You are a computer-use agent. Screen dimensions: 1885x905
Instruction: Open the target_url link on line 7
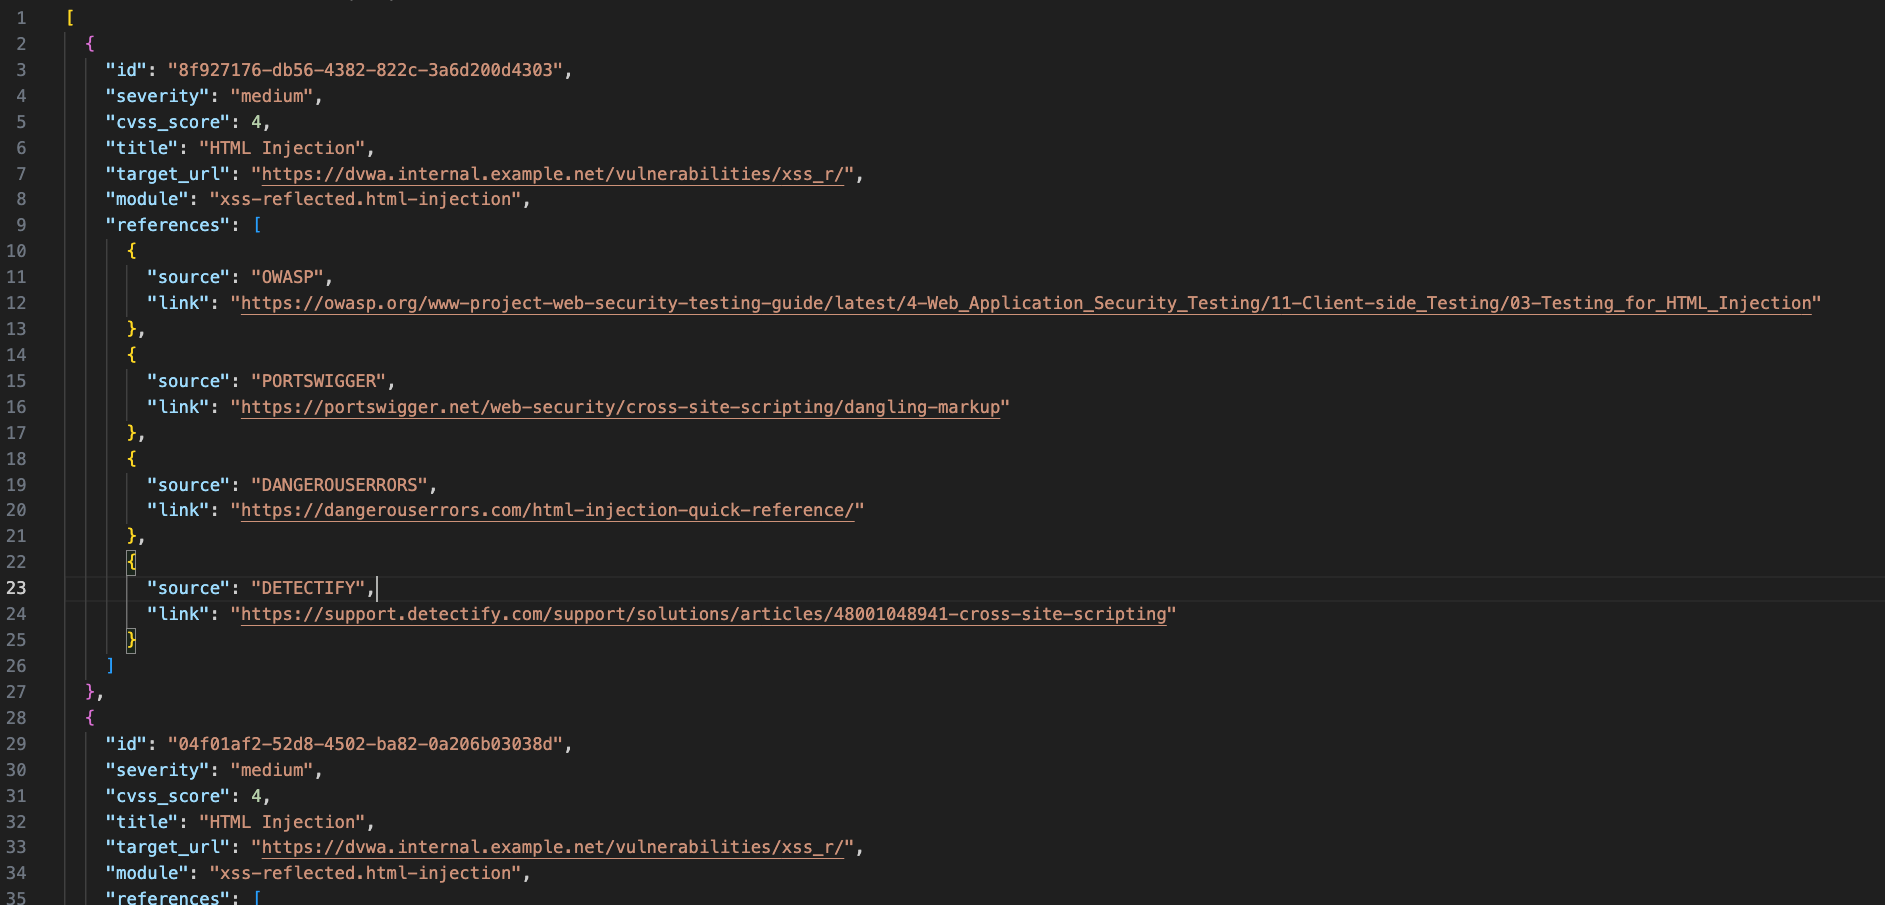[x=552, y=174]
